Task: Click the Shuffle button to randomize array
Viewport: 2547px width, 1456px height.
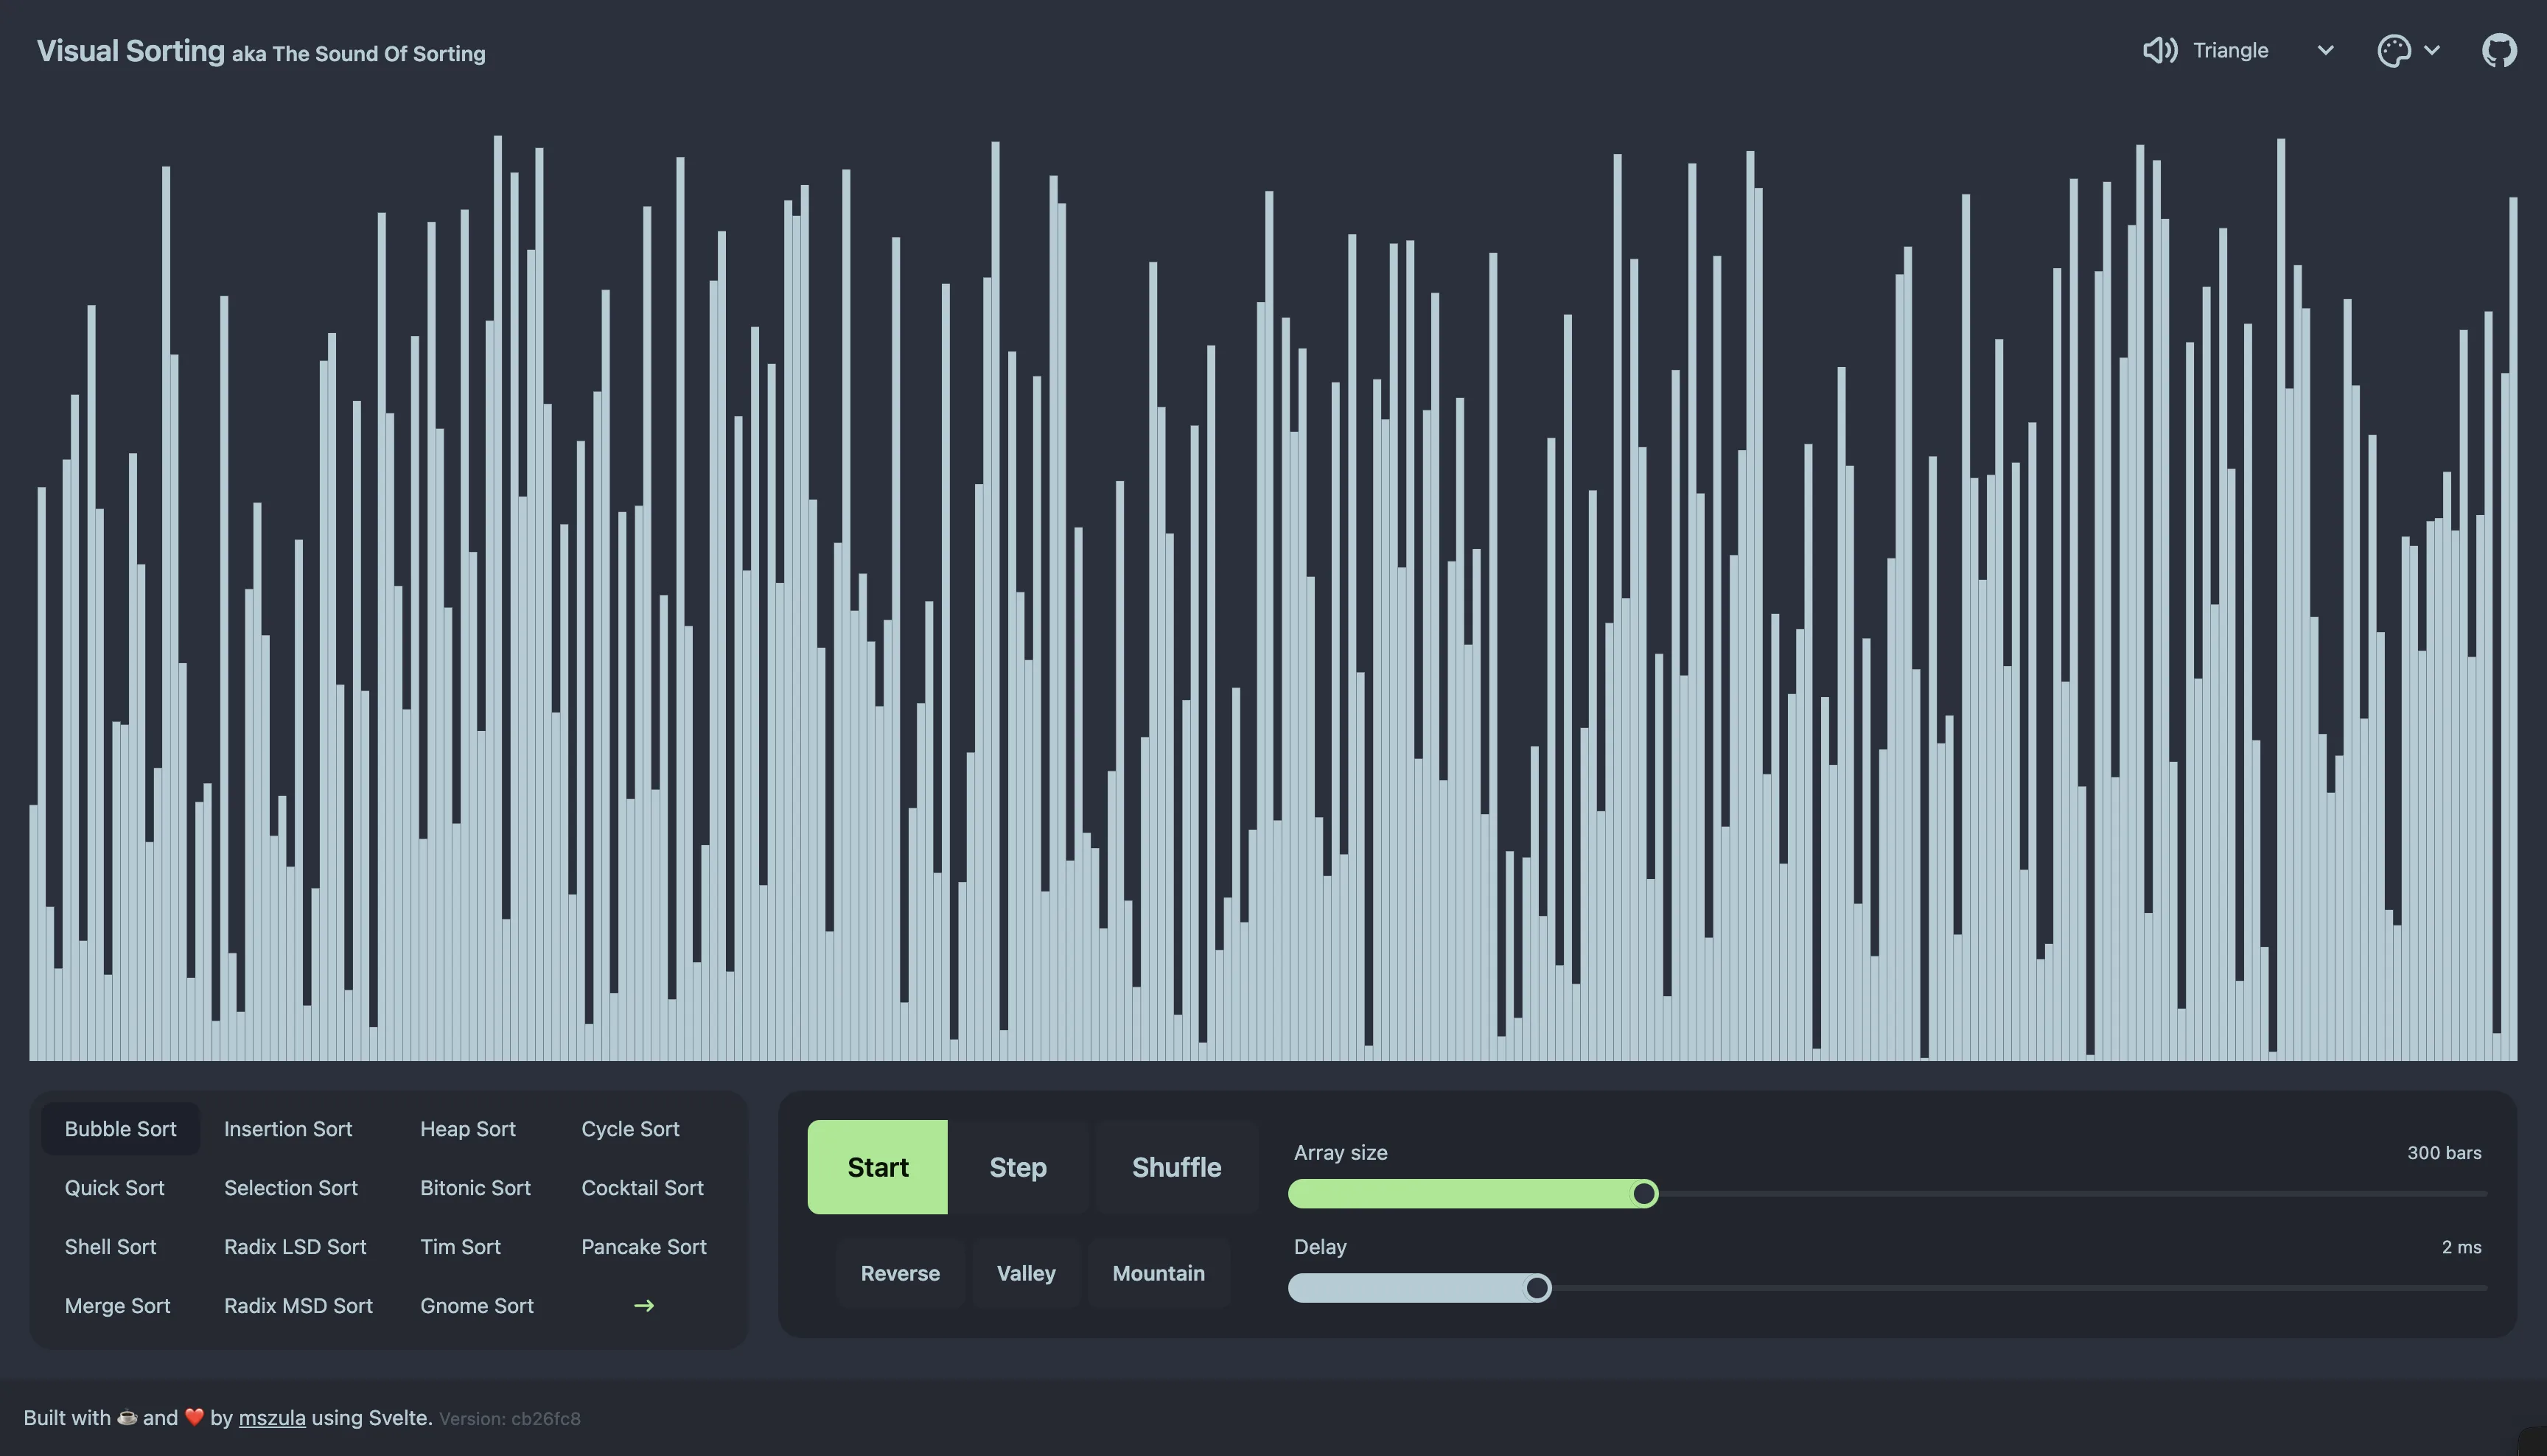Action: [x=1175, y=1167]
